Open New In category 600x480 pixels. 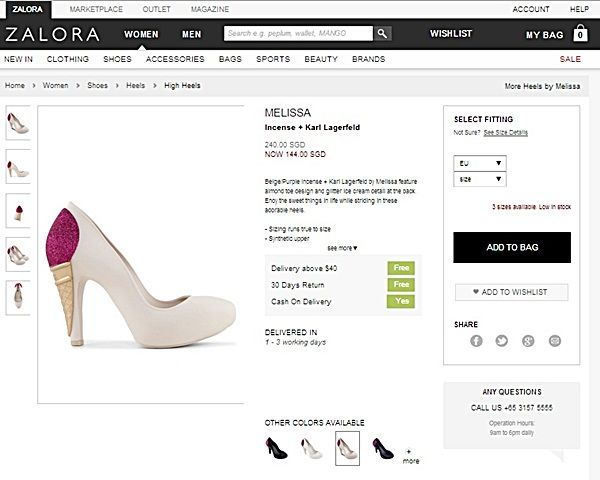[x=18, y=59]
